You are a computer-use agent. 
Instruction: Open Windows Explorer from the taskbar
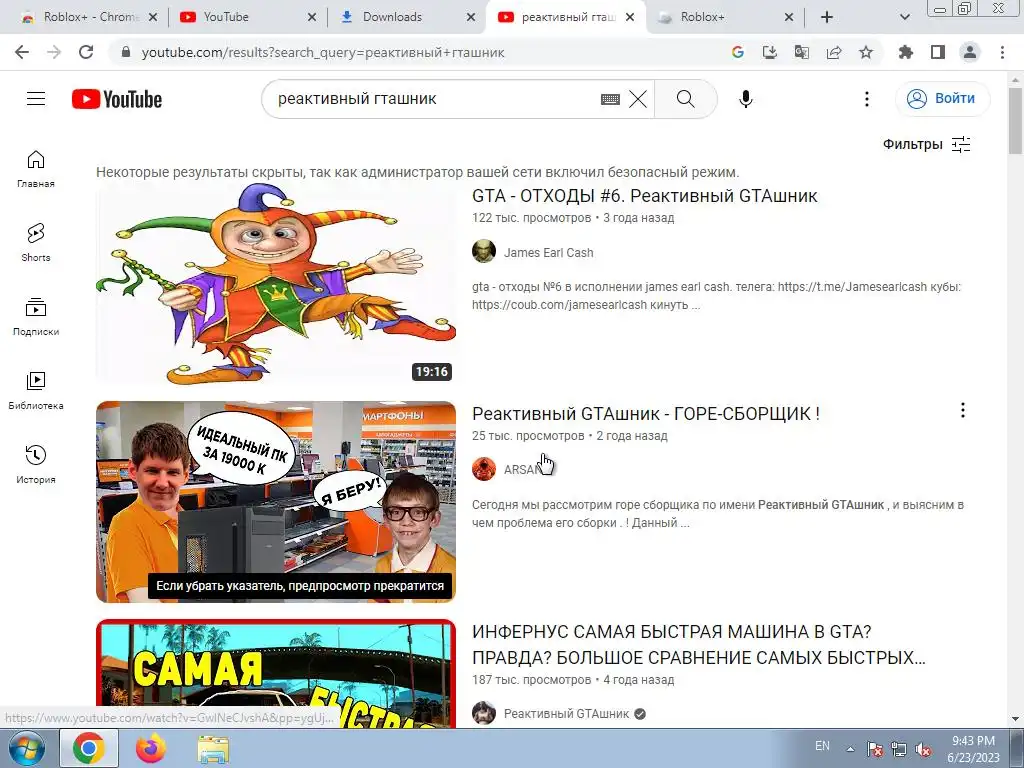pos(214,749)
